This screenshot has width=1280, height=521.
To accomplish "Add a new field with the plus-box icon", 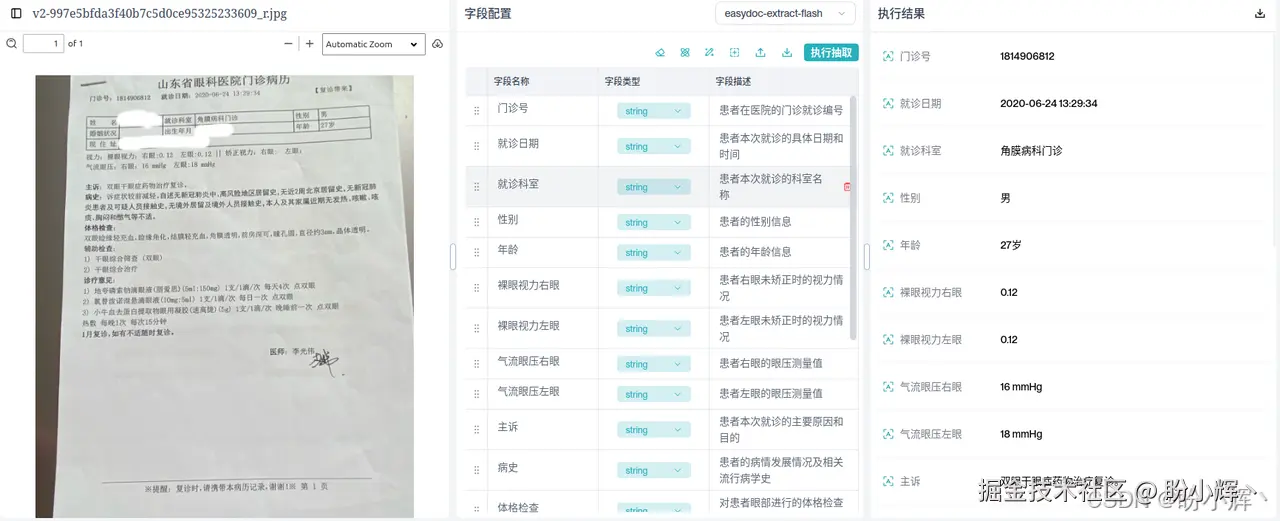I will click(x=735, y=53).
